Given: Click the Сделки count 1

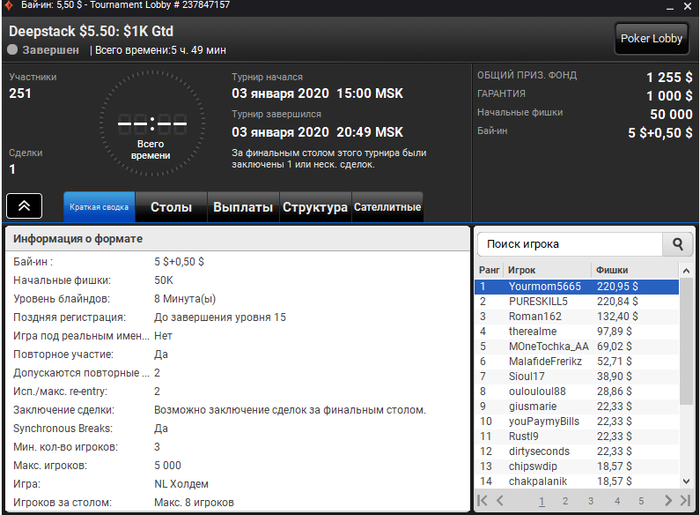Looking at the screenshot, I should click(x=12, y=170).
